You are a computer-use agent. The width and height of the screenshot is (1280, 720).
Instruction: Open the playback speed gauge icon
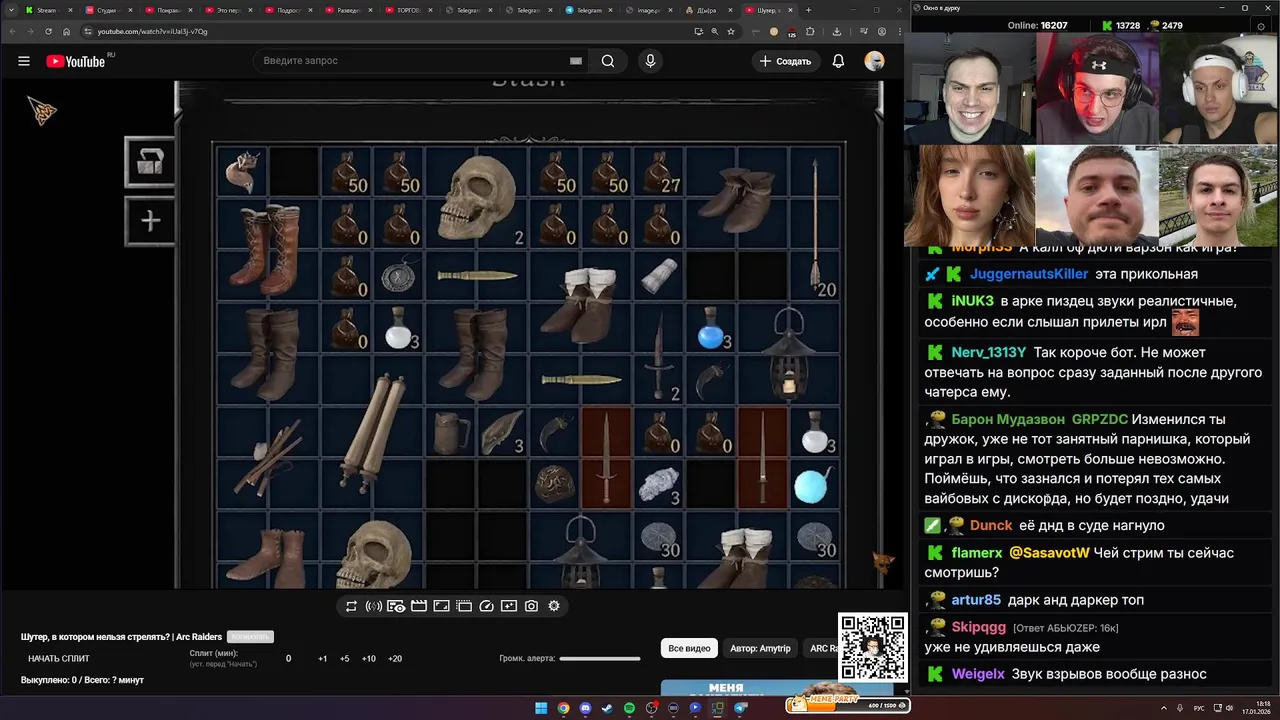(486, 606)
